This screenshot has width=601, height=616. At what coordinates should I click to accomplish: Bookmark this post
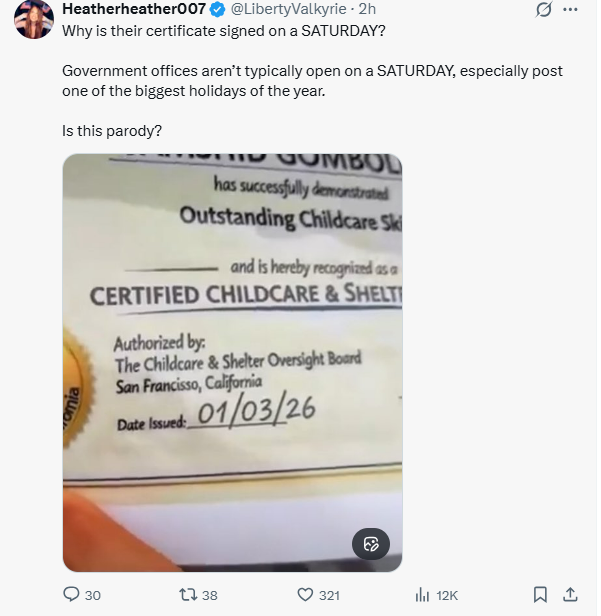(x=540, y=594)
